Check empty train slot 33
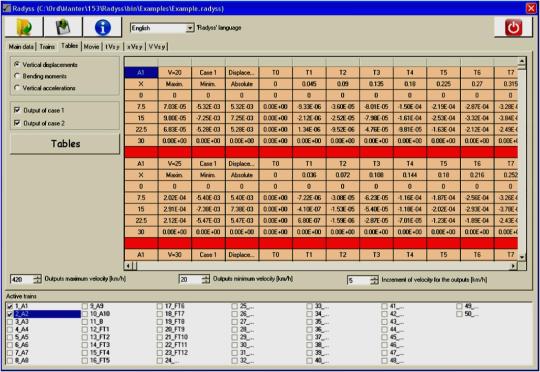Viewport: 540px width, 372px height. point(309,306)
